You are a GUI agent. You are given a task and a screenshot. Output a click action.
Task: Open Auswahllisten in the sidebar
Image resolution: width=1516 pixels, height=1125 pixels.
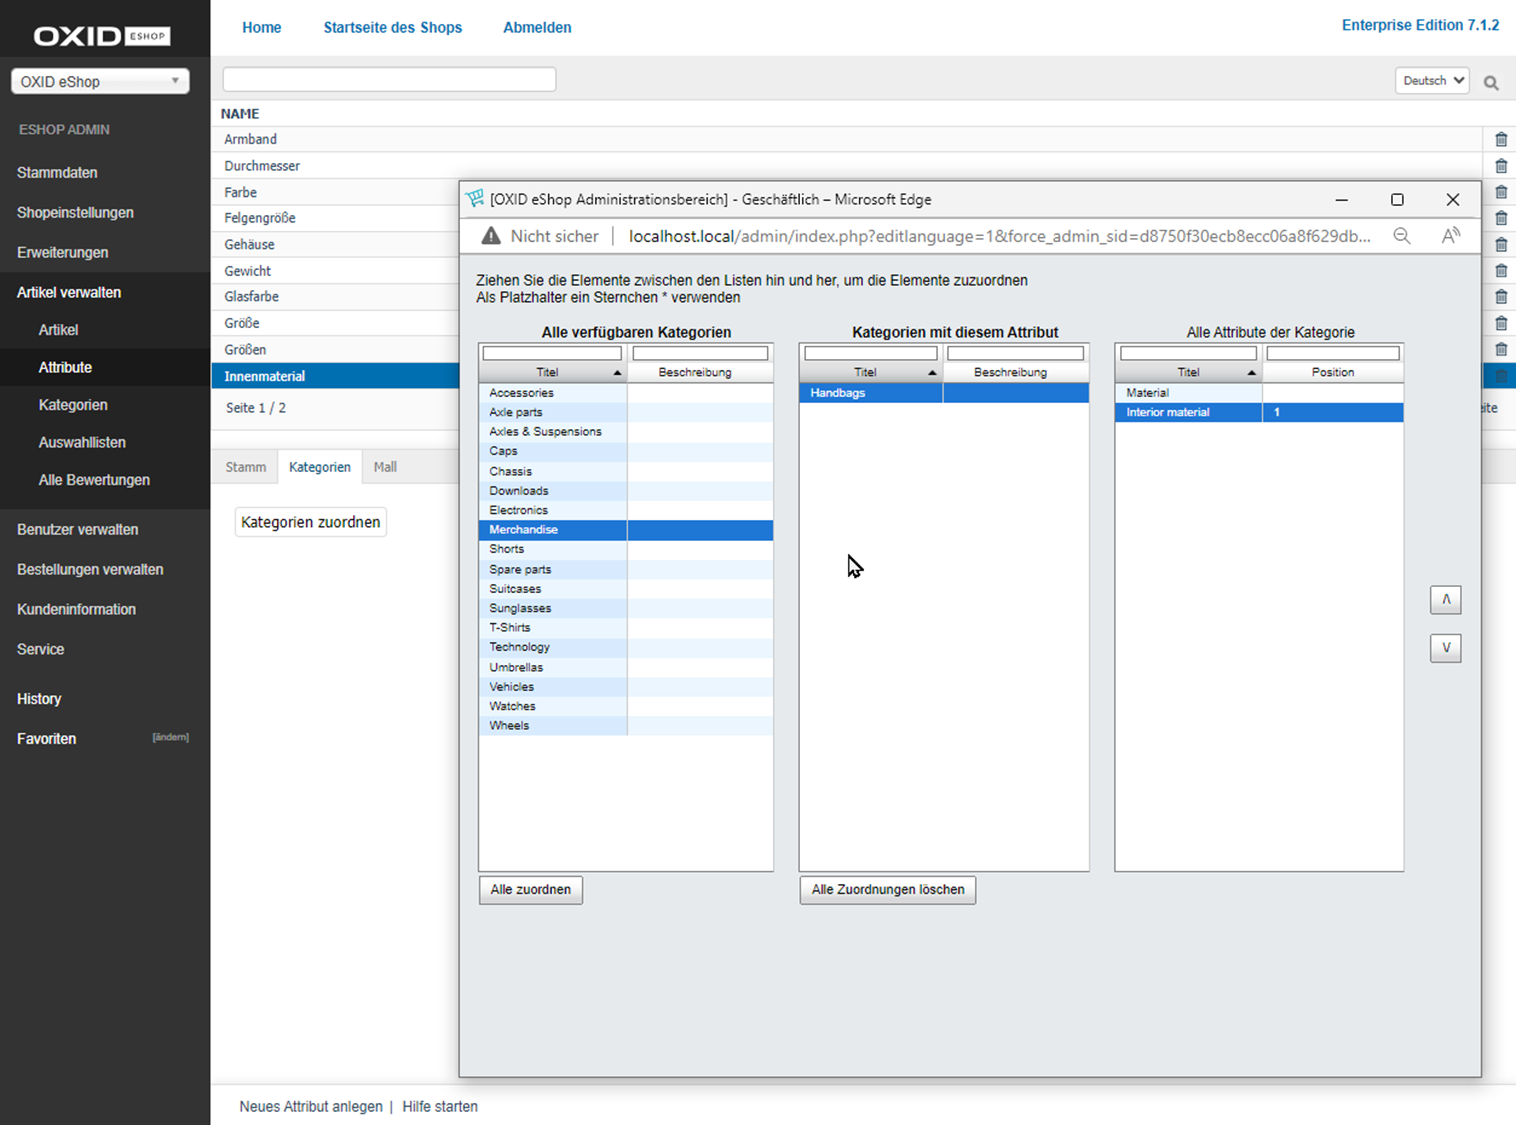click(82, 443)
